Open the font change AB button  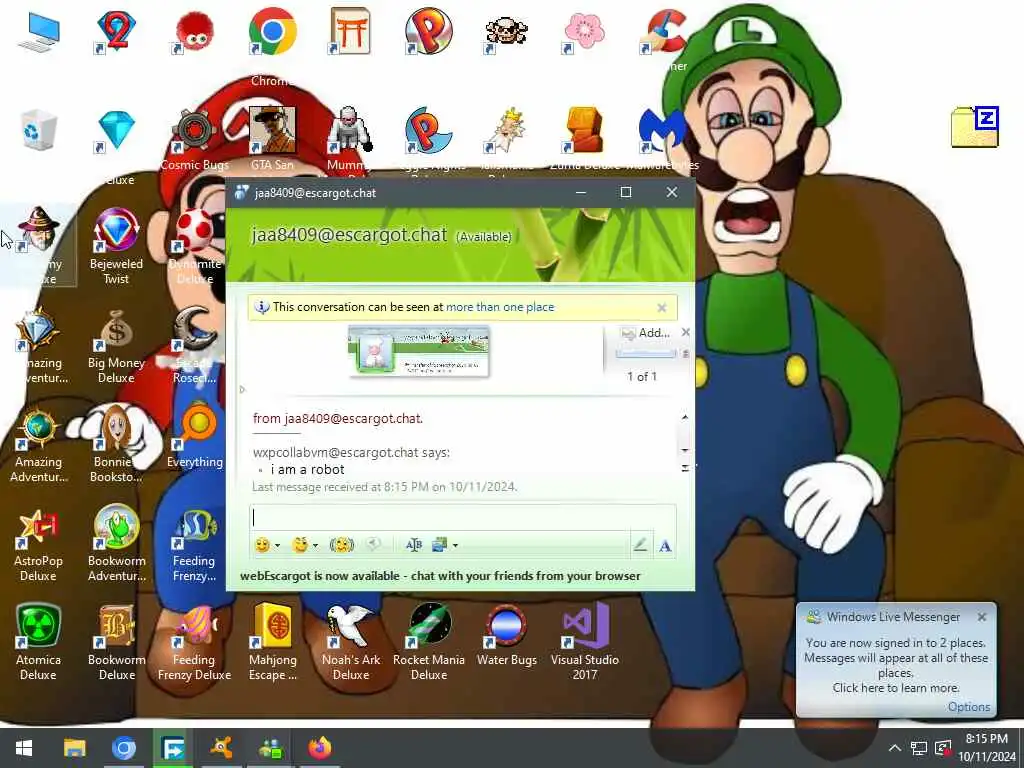coord(413,545)
